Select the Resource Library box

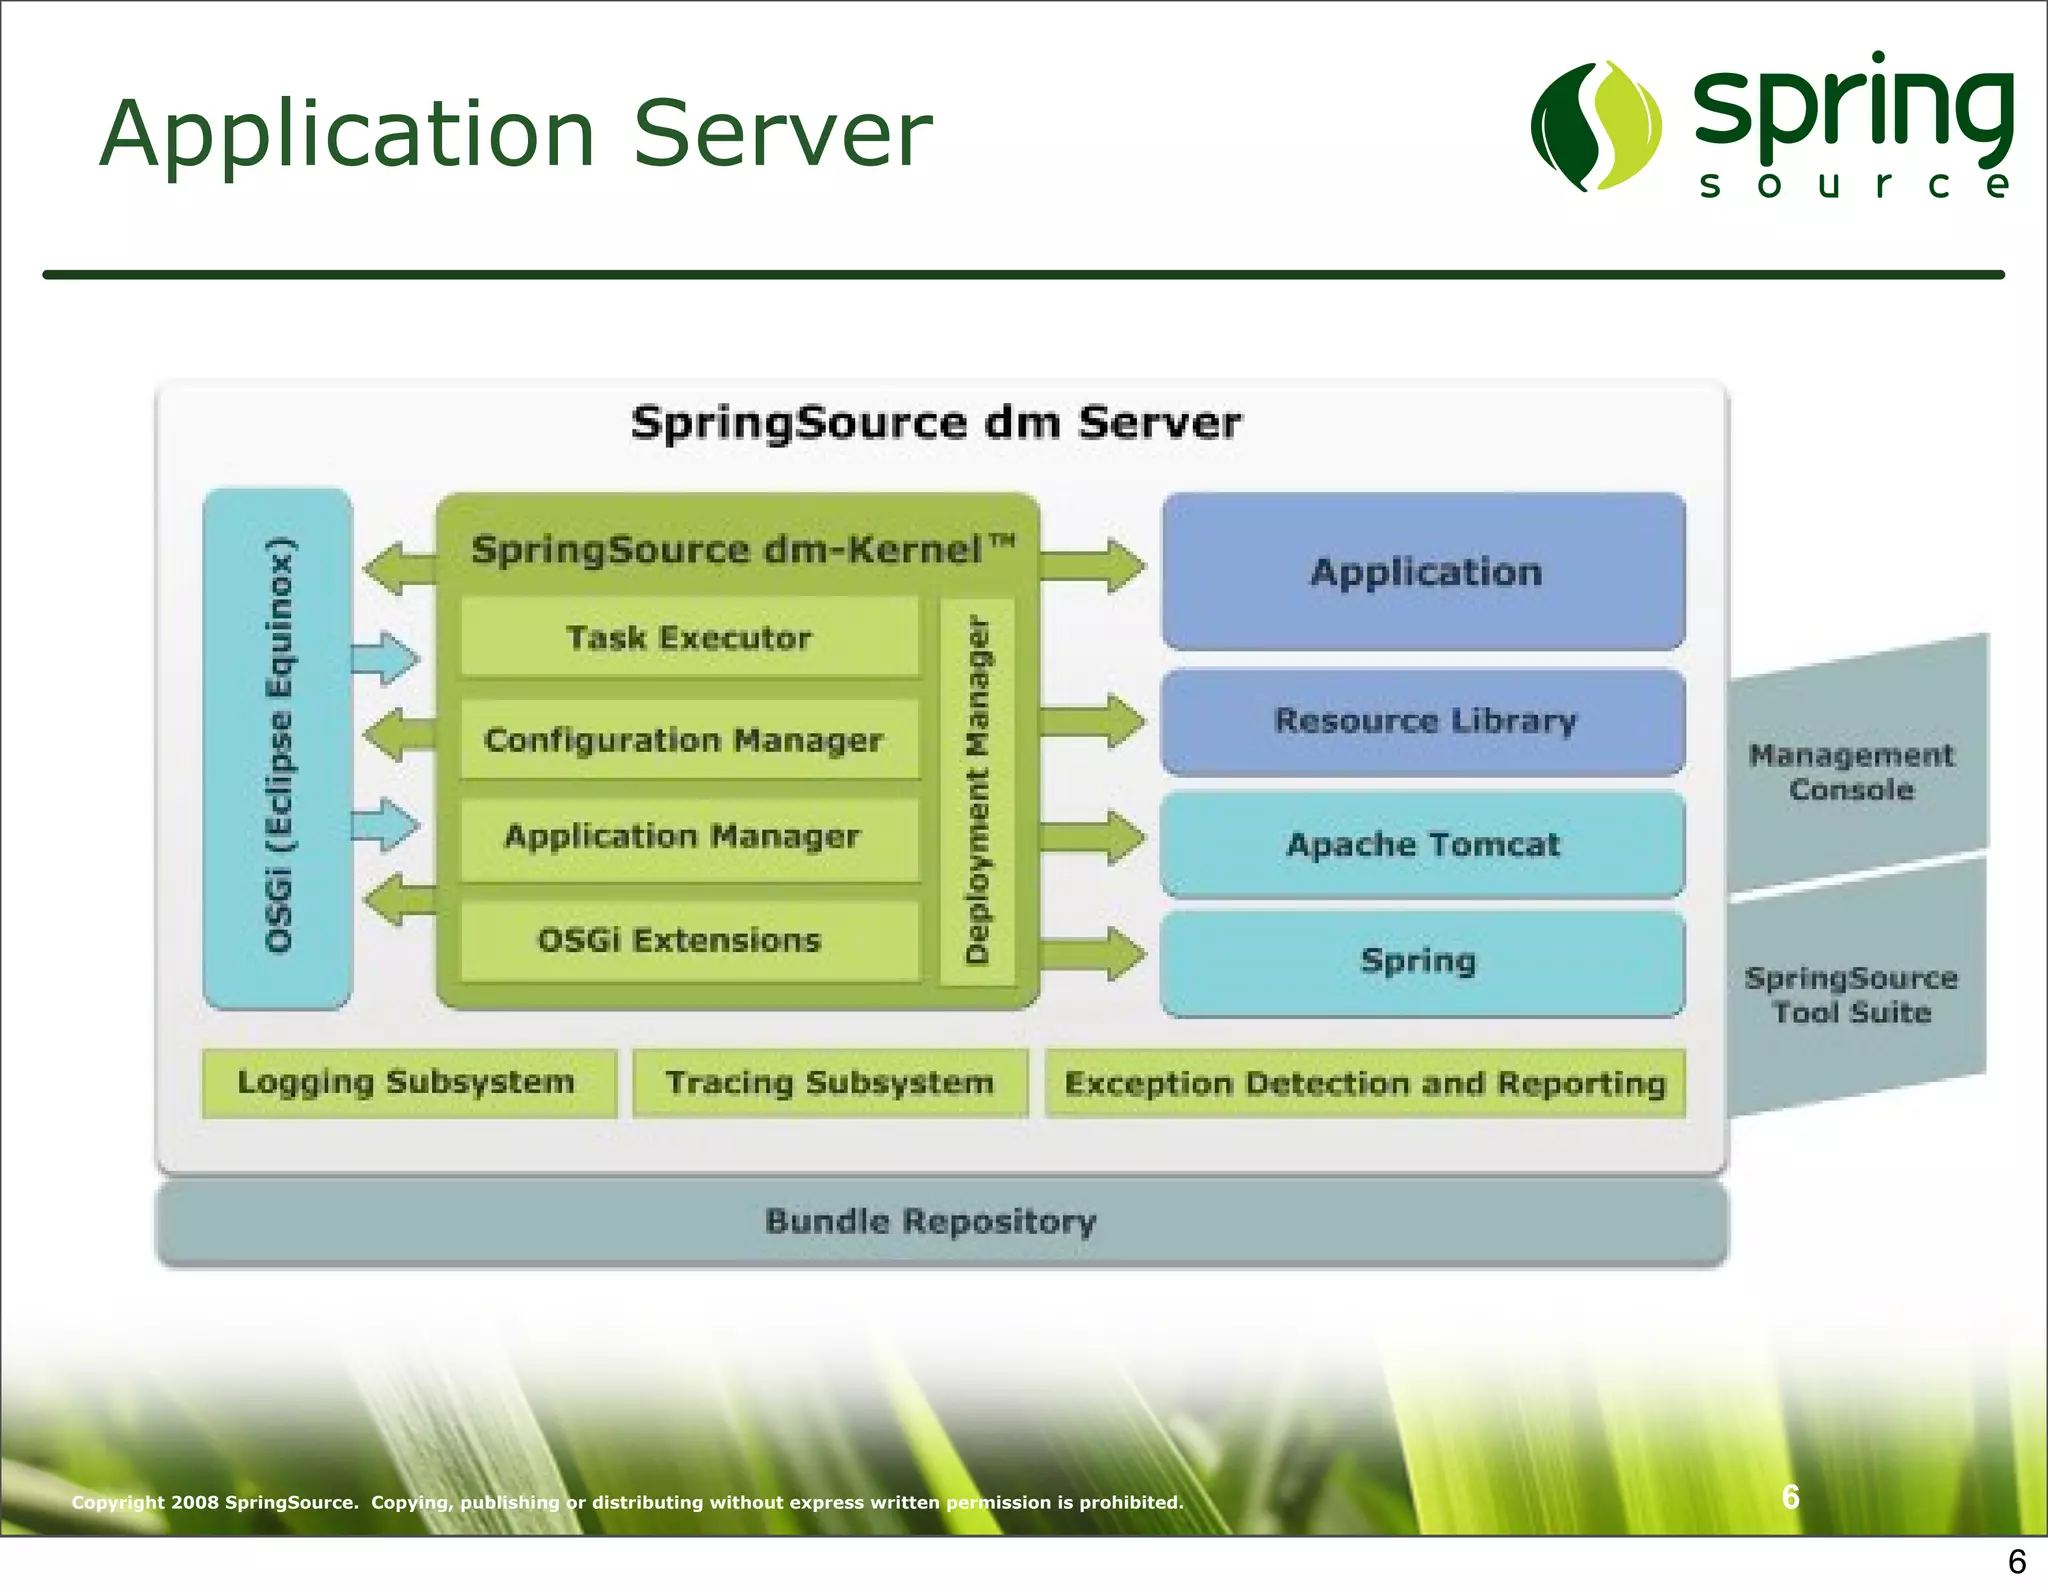point(1422,721)
